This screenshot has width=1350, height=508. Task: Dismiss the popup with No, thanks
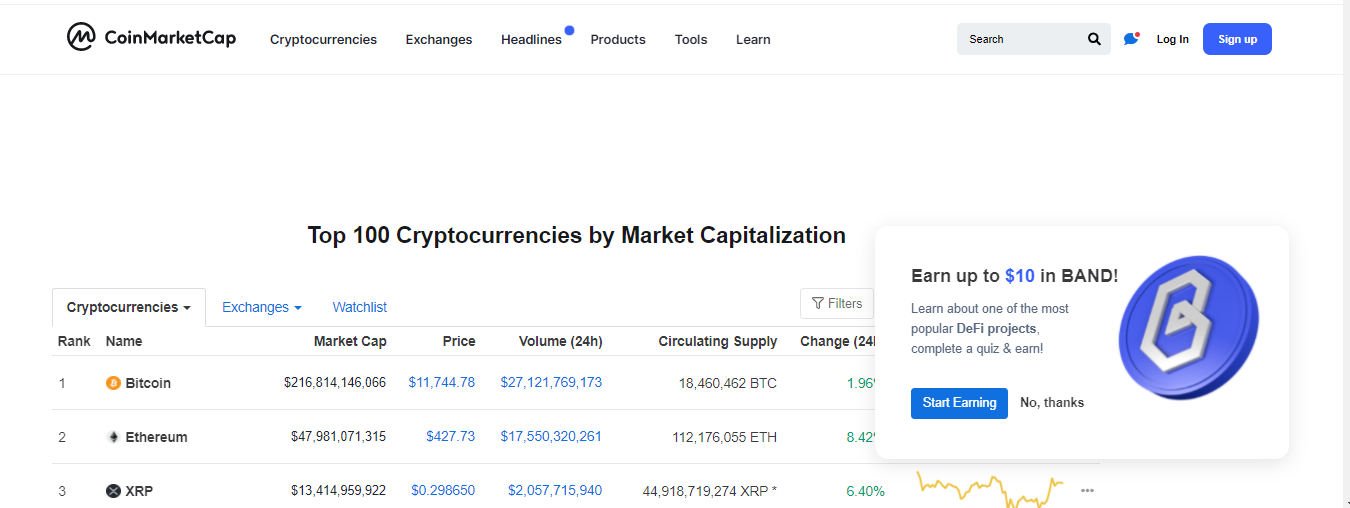(1052, 403)
